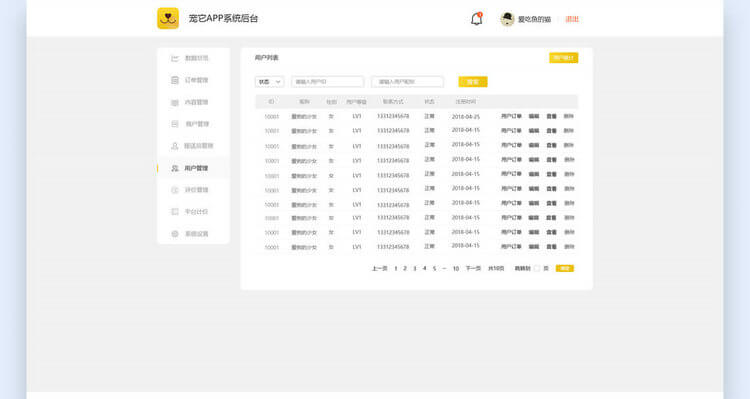Go to page 4 in pagination

pyautogui.click(x=424, y=268)
